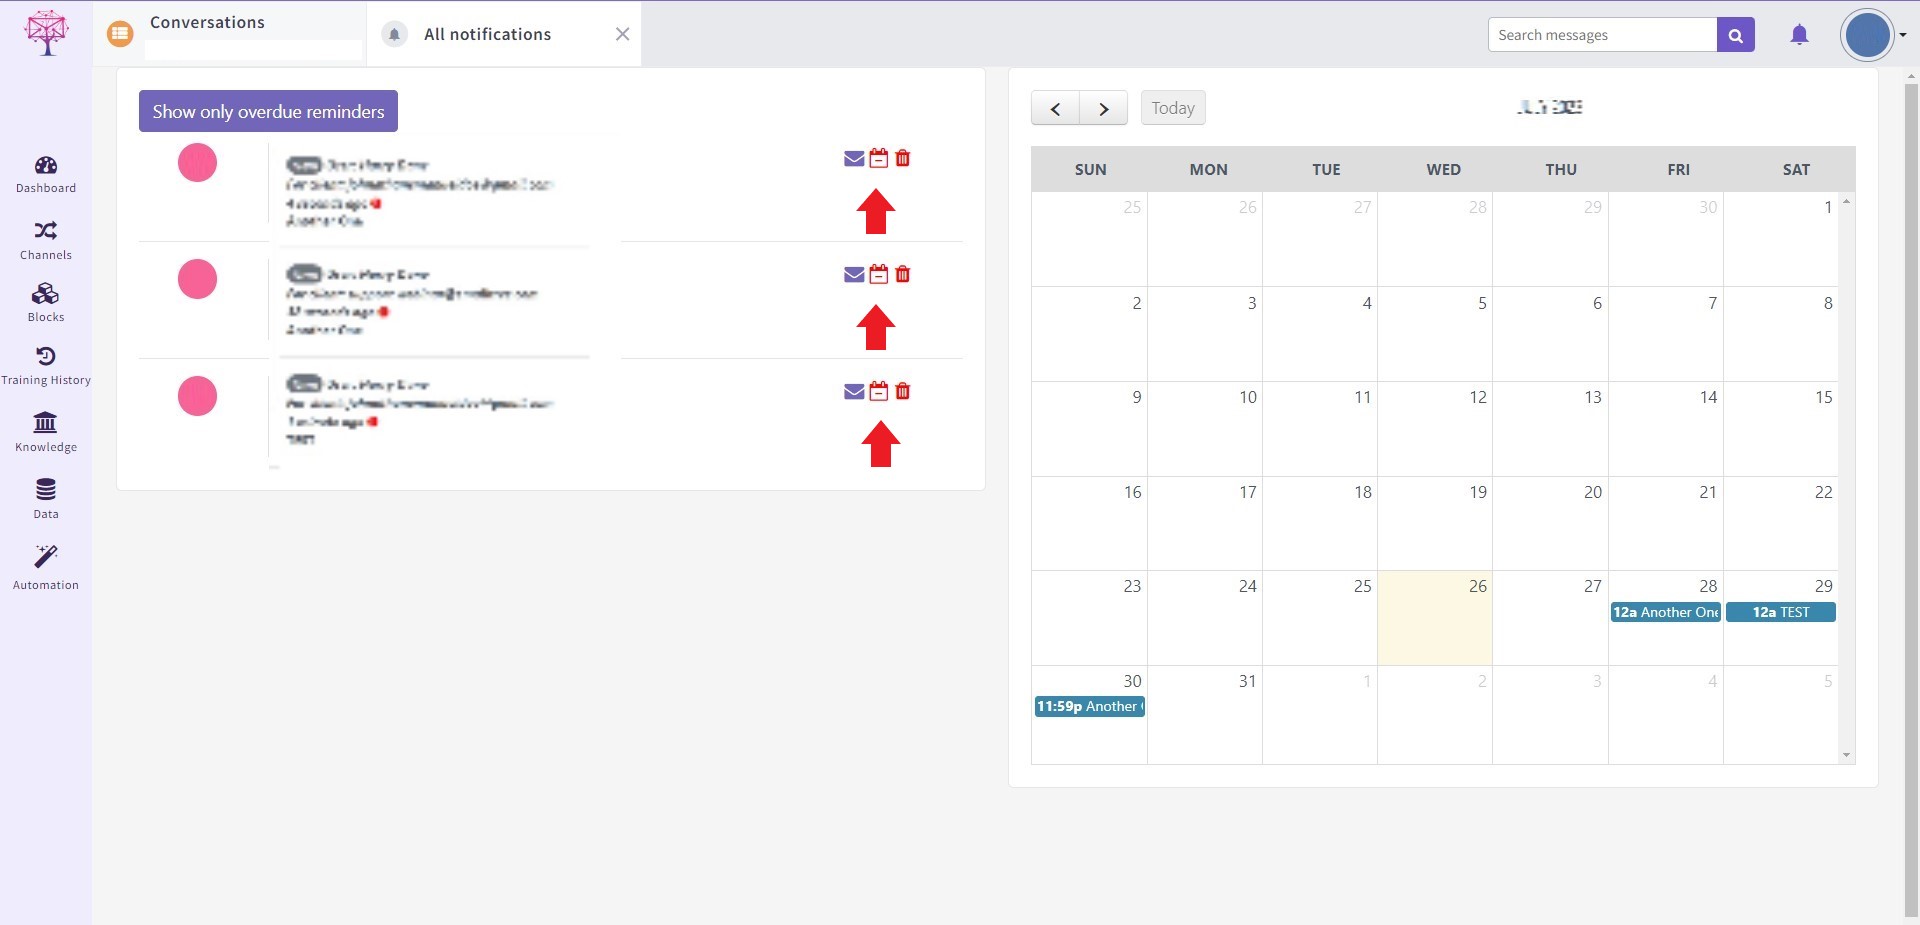Close the All notifications tab

622,34
